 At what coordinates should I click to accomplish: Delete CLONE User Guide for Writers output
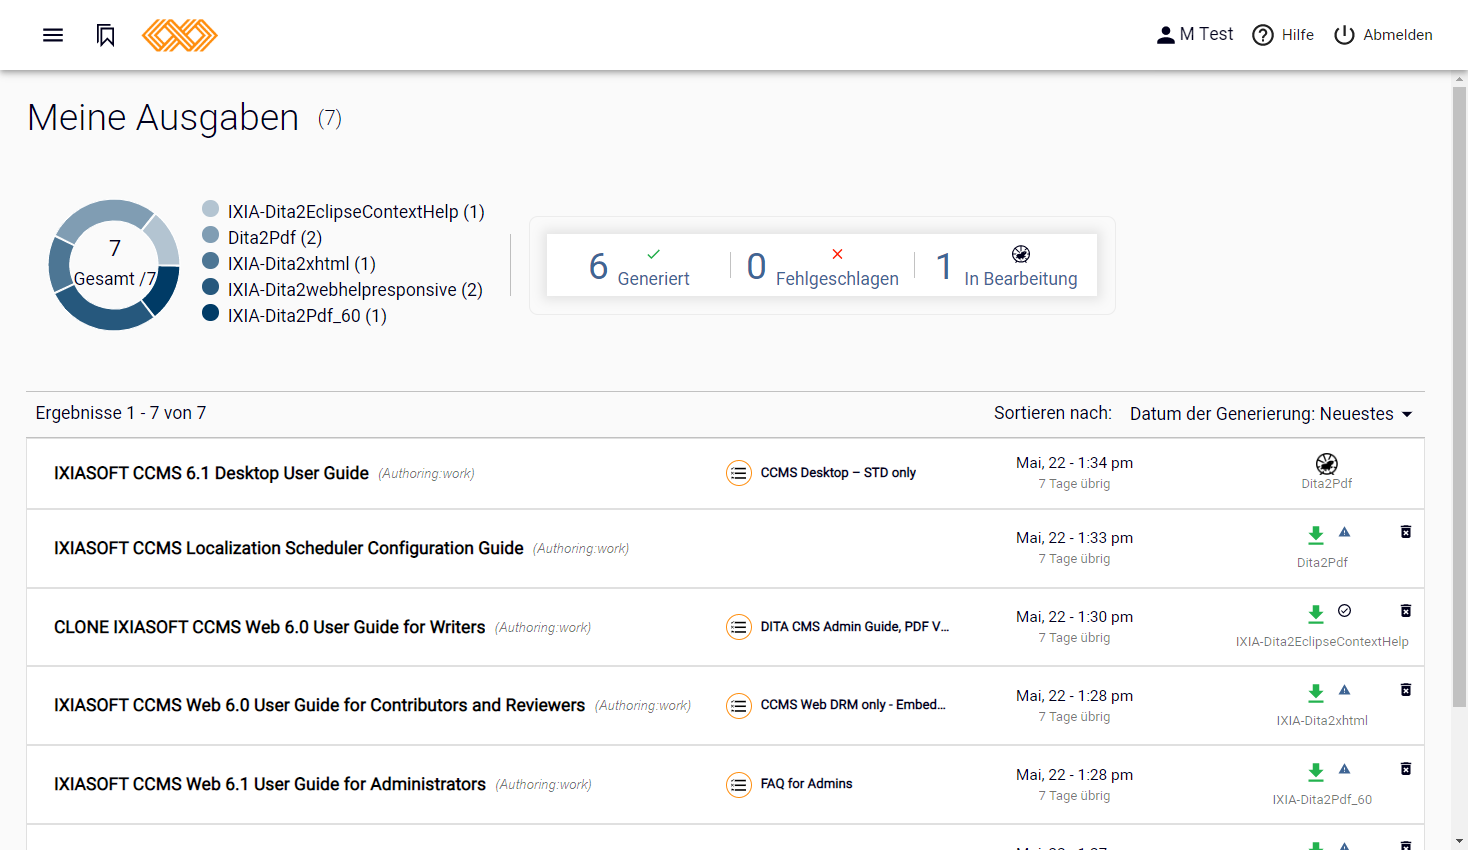click(x=1406, y=611)
